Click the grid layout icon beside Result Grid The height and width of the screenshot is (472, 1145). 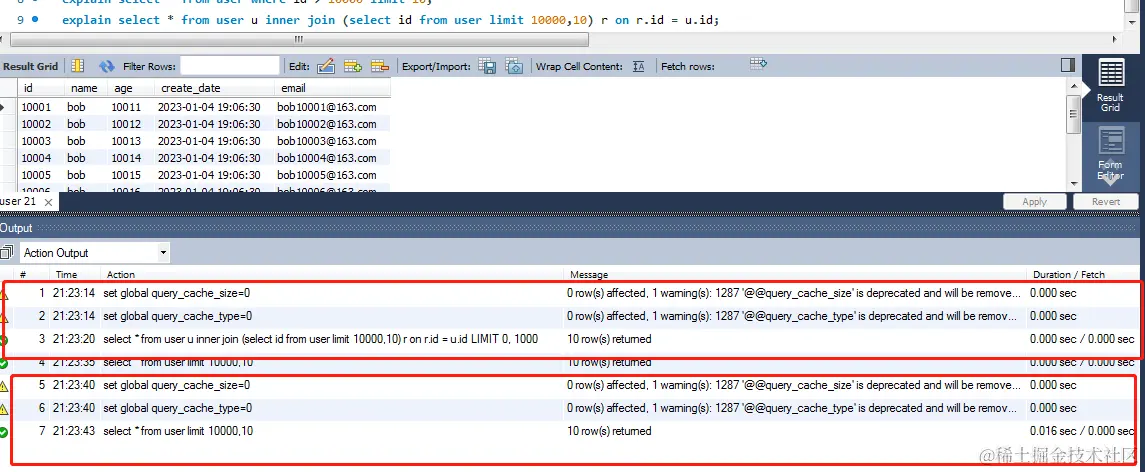click(x=77, y=66)
